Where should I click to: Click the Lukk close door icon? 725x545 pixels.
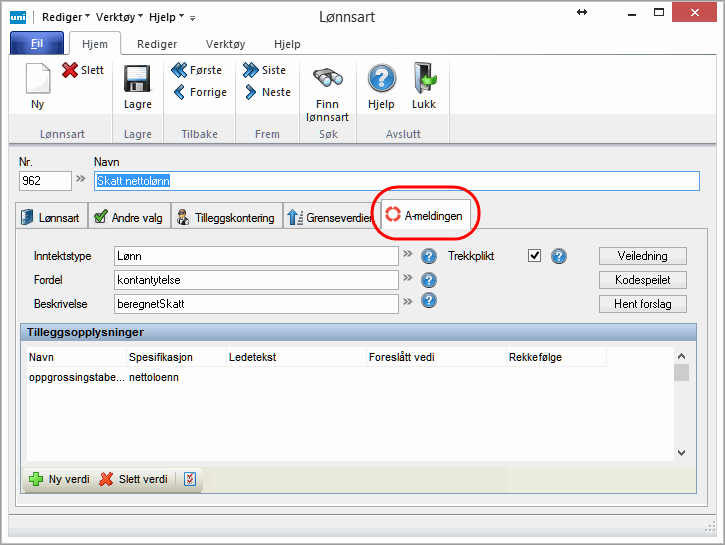424,80
